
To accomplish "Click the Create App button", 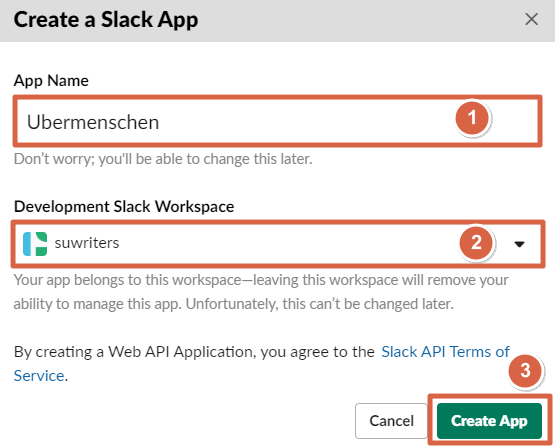I will coord(489,421).
